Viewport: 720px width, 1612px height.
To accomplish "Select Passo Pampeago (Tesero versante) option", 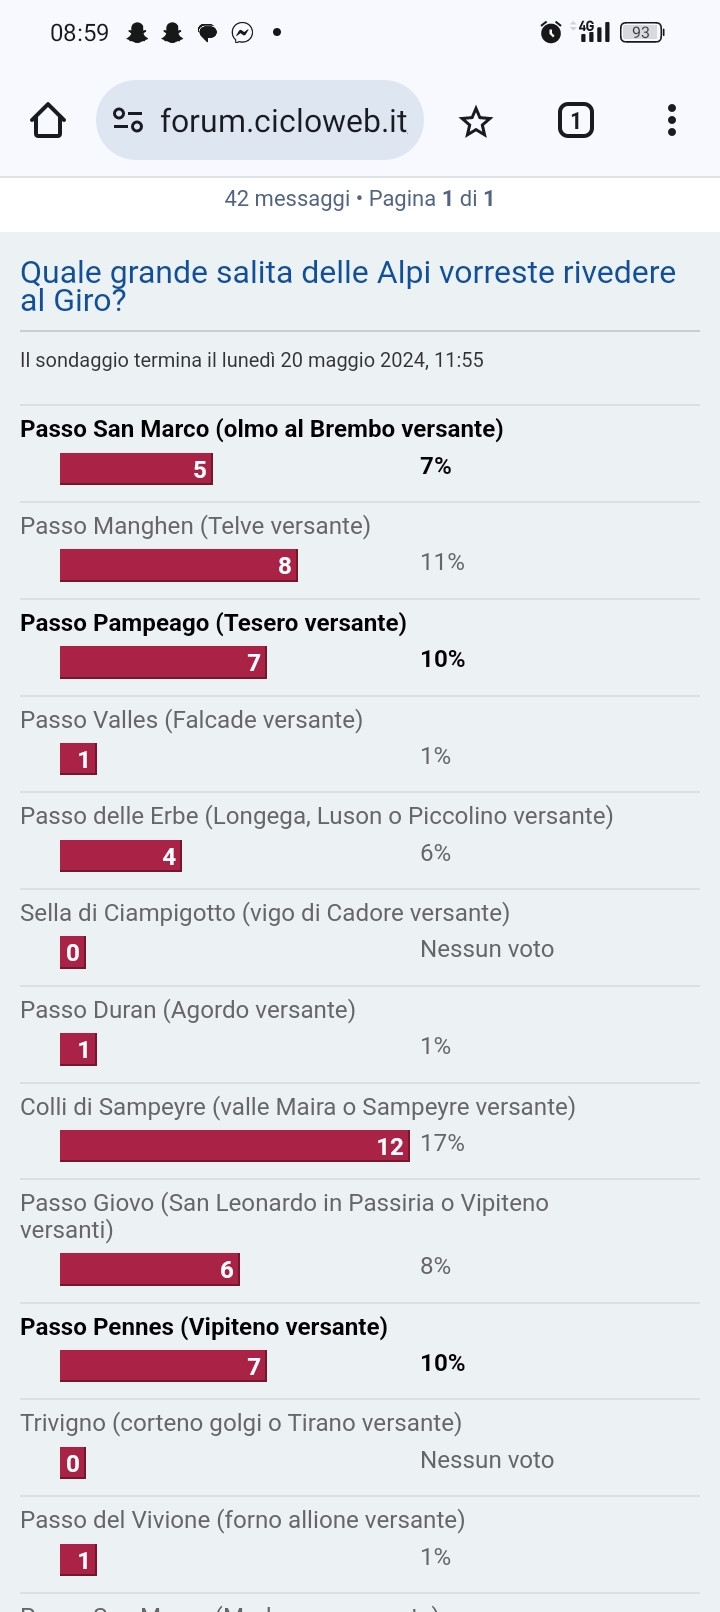I will [213, 623].
